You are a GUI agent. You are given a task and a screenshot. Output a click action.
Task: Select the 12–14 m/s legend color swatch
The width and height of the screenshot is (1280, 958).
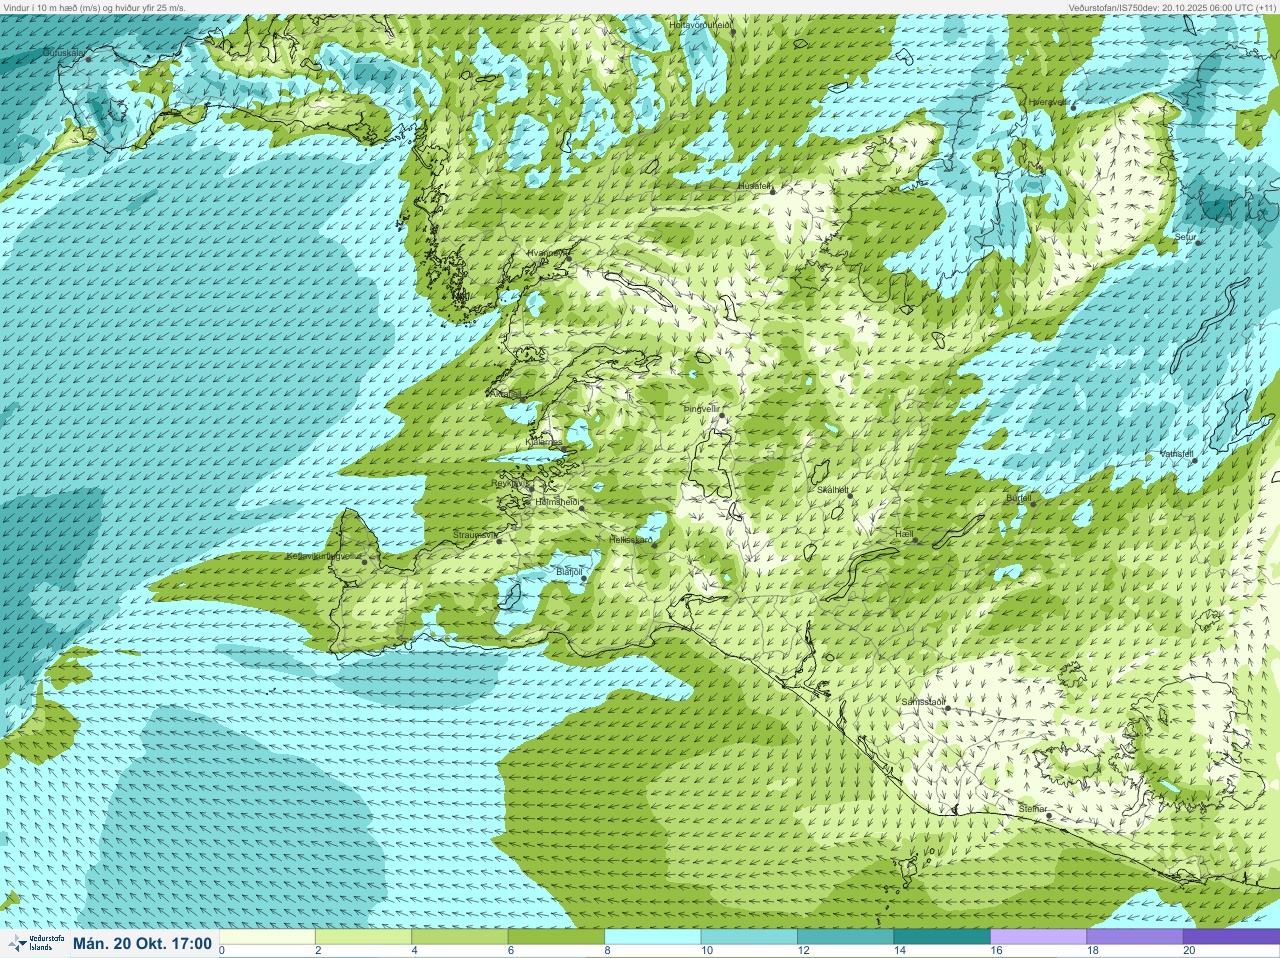844,937
